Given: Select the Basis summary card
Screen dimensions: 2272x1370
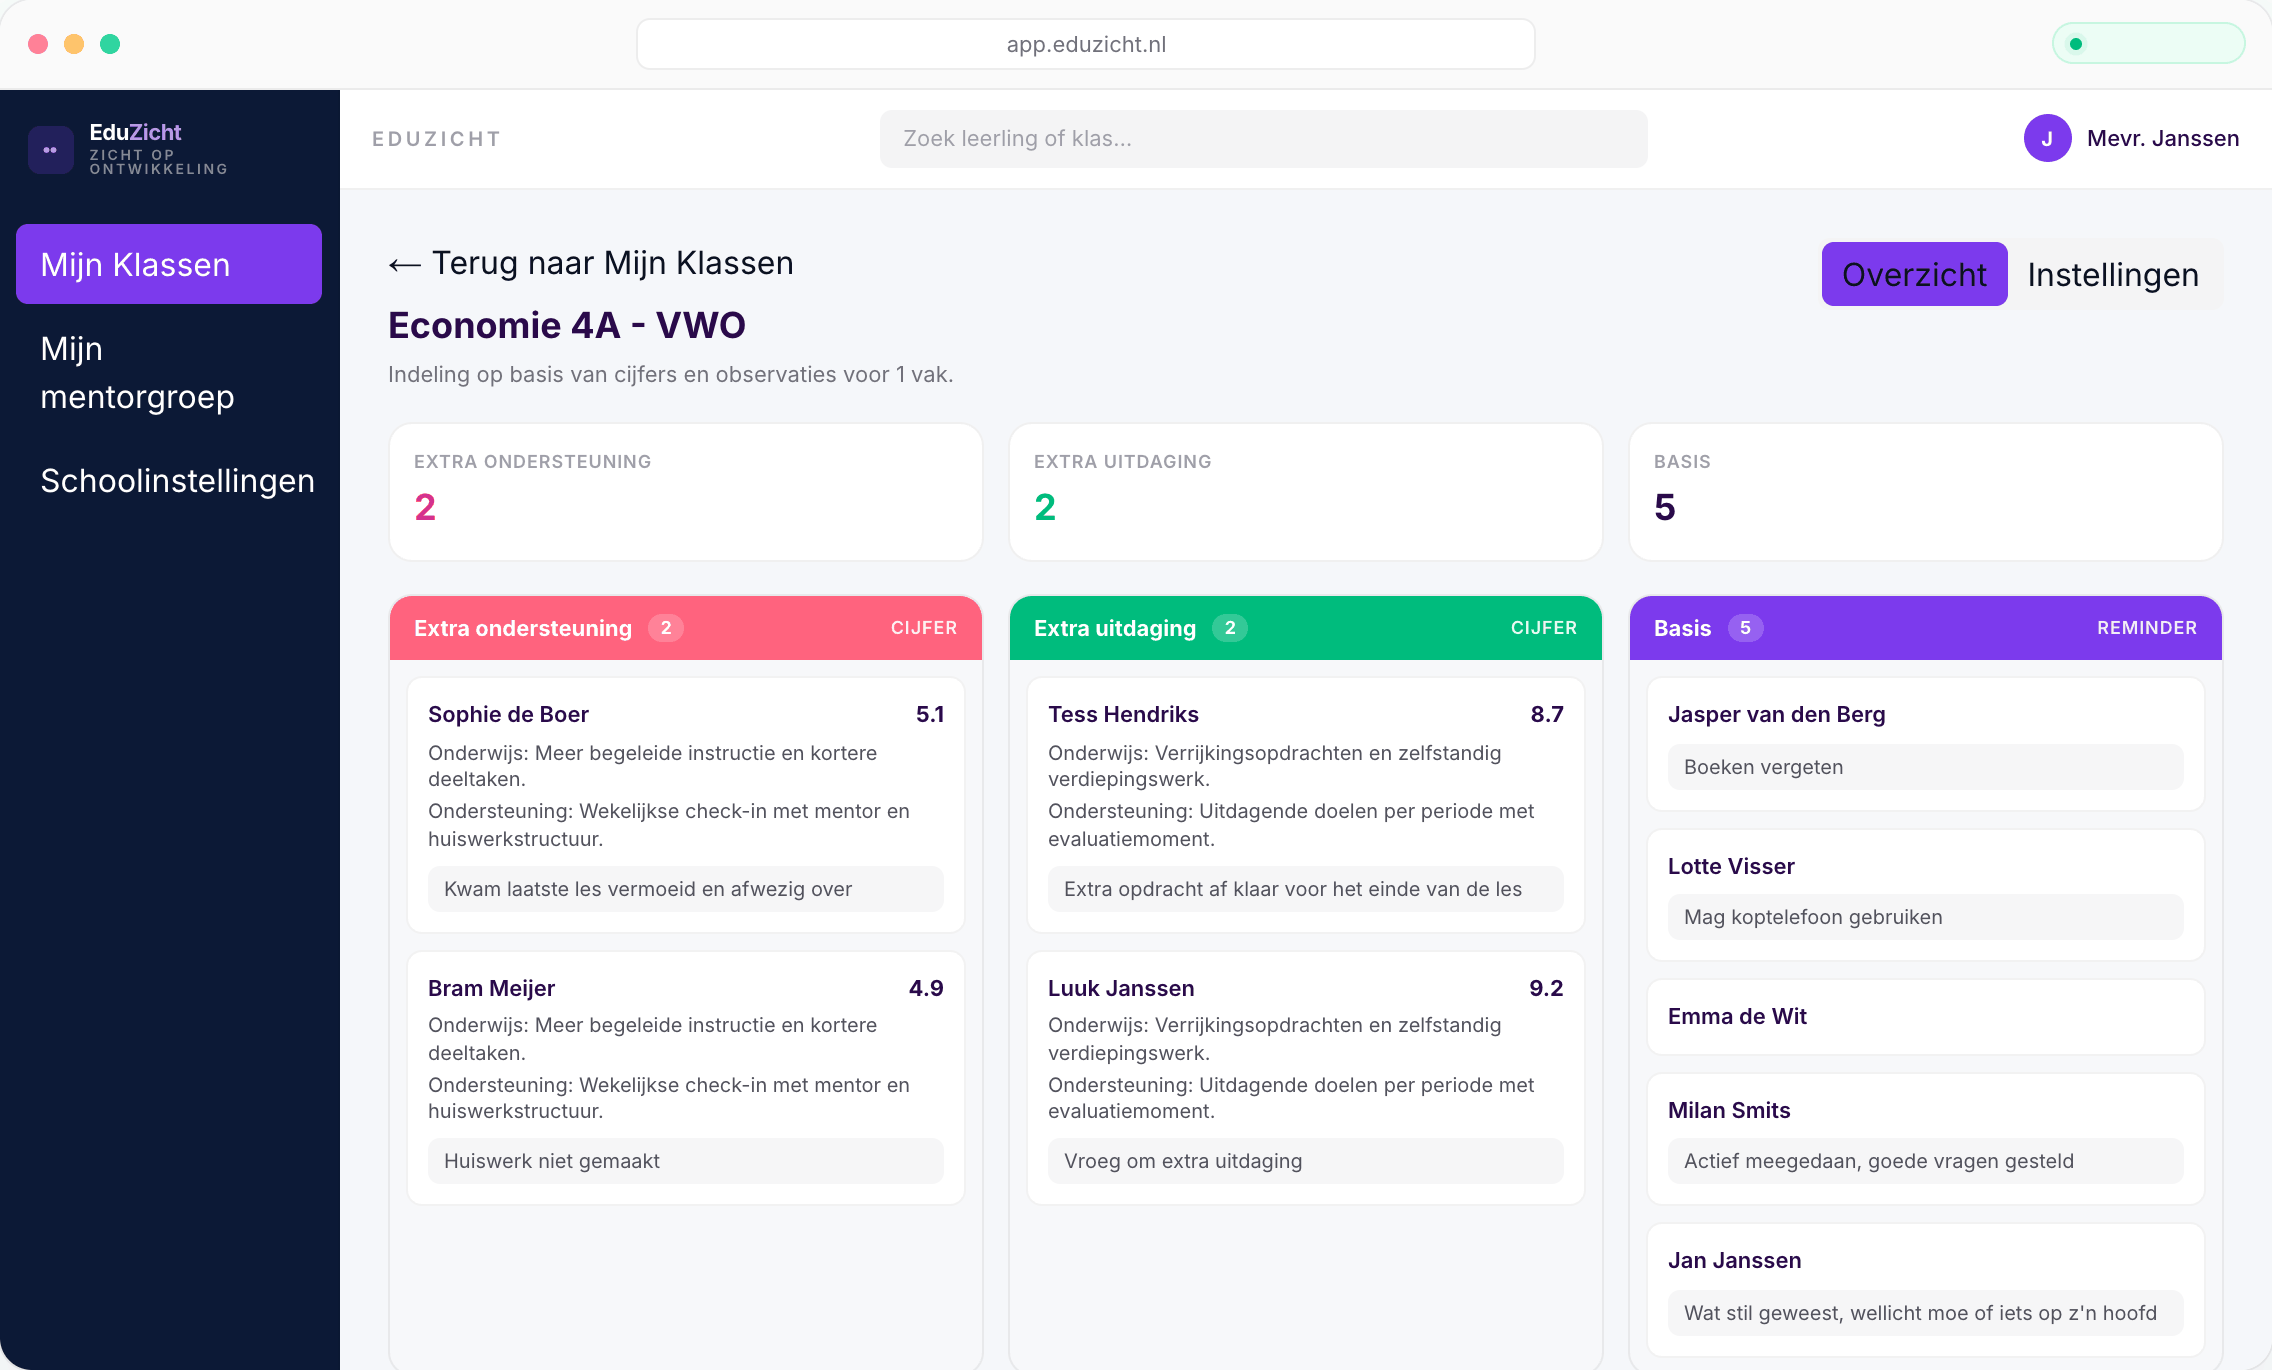Looking at the screenshot, I should [x=1926, y=492].
